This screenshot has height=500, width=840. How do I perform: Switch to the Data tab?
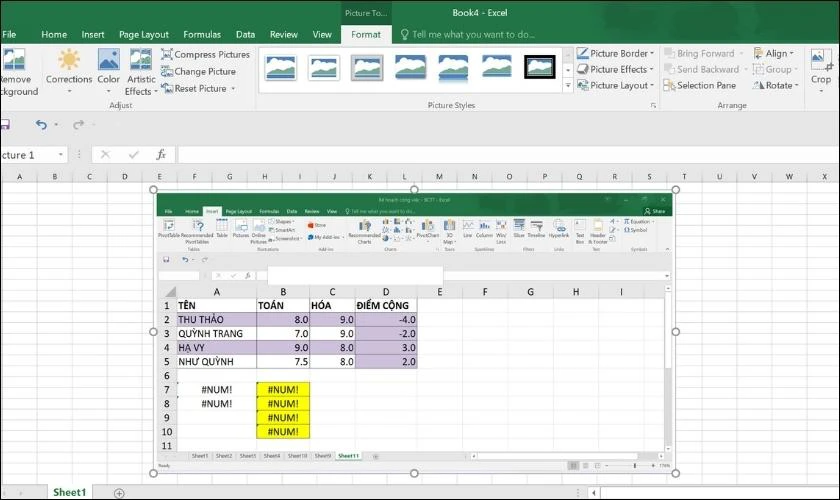point(245,34)
